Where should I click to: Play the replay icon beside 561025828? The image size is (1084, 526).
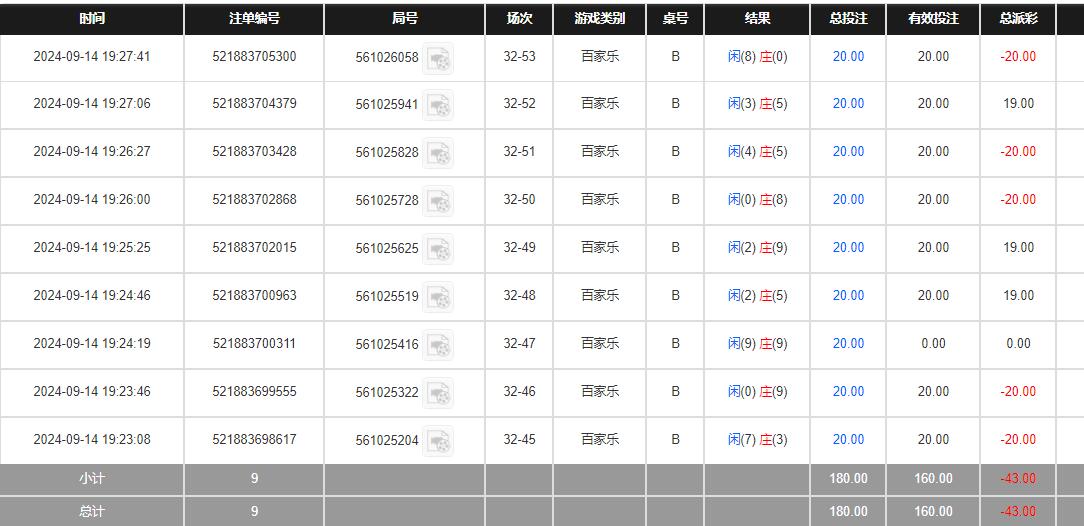[x=438, y=153]
